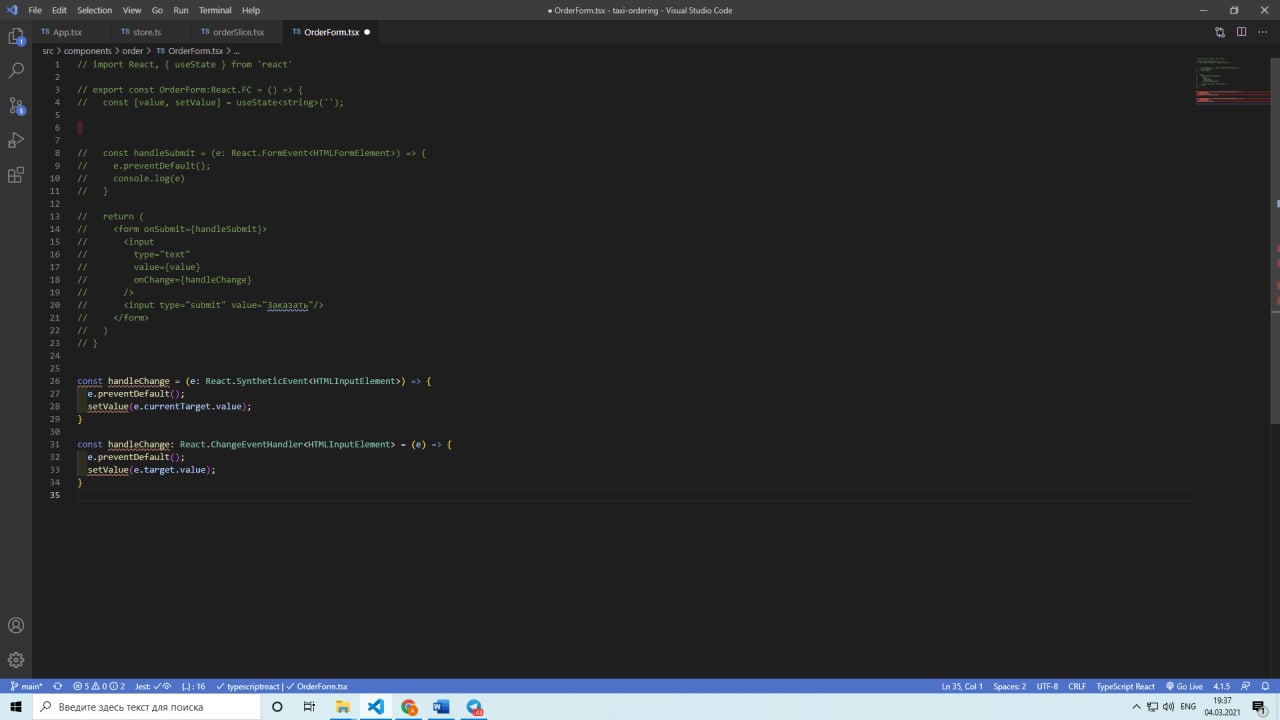Image resolution: width=1280 pixels, height=720 pixels.
Task: Open the Search view in activity bar
Action: [16, 71]
